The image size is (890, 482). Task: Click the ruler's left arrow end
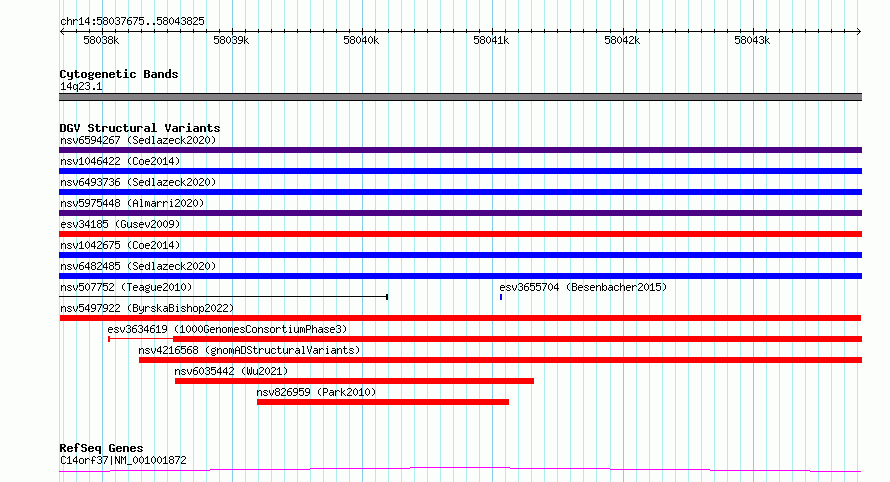coord(62,32)
